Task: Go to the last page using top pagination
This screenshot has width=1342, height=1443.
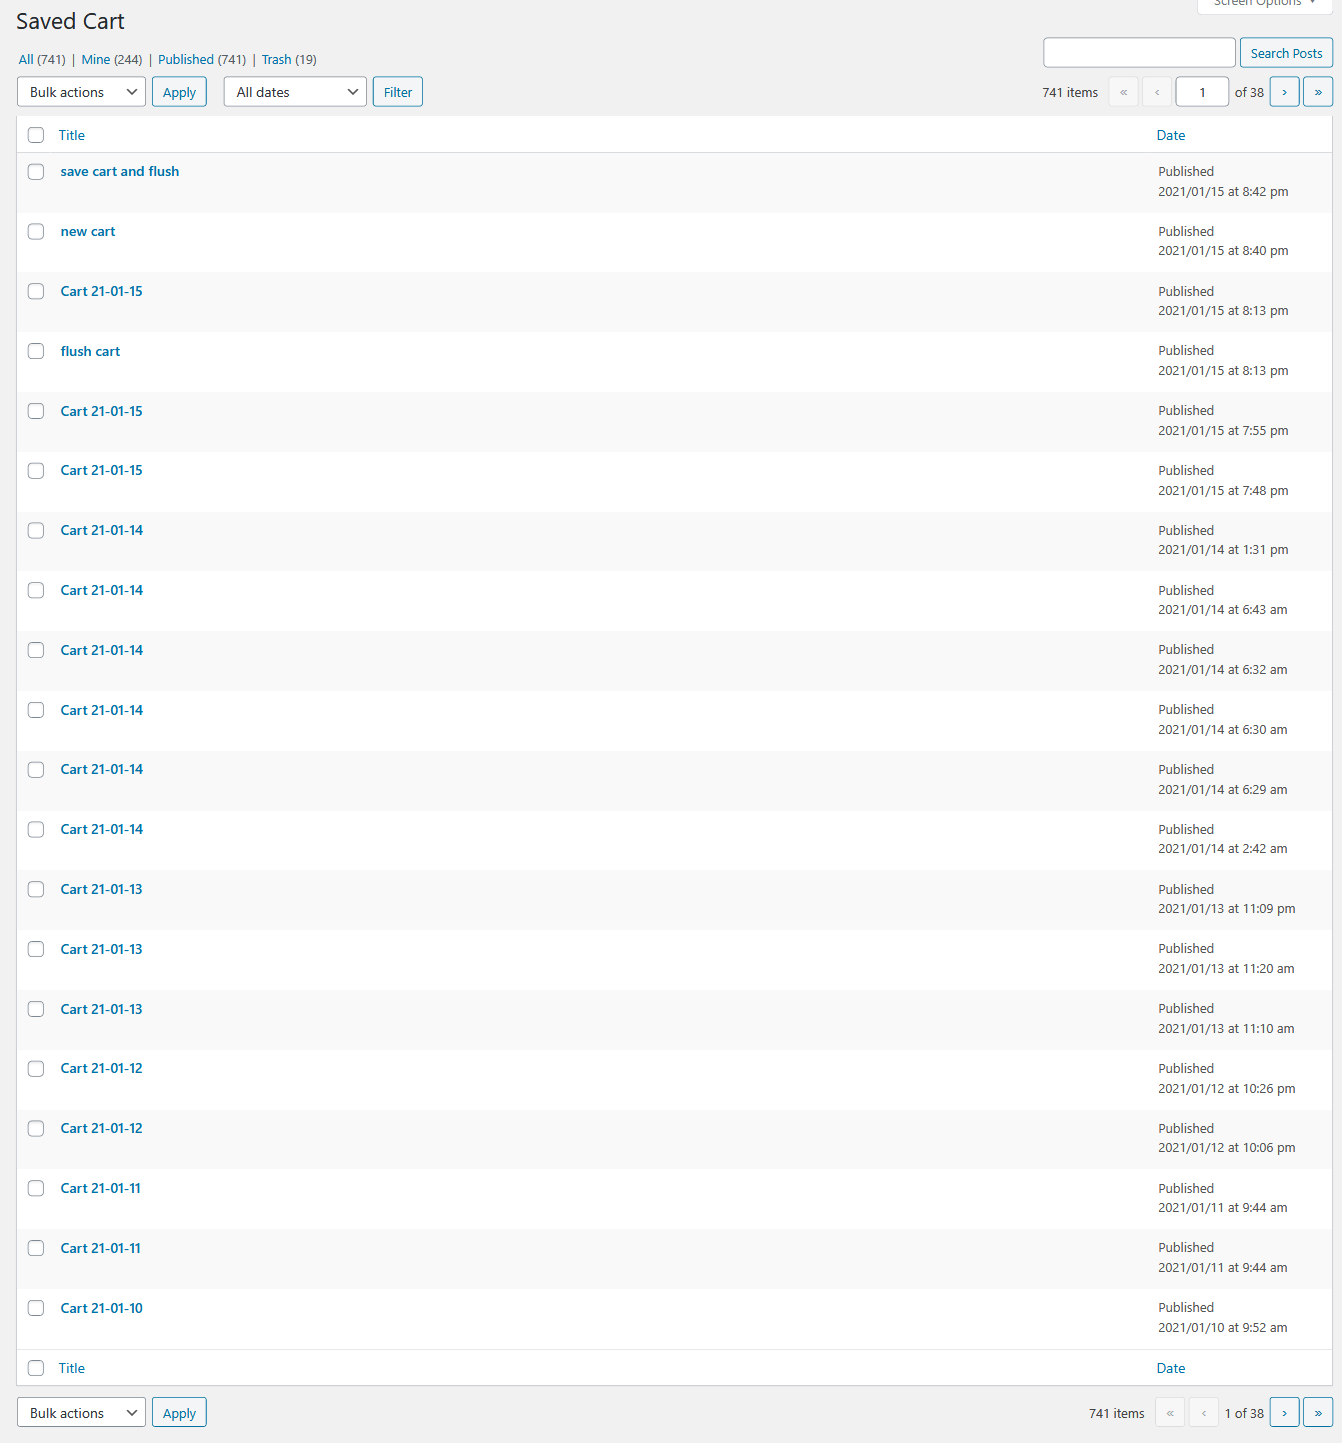Action: click(1317, 91)
